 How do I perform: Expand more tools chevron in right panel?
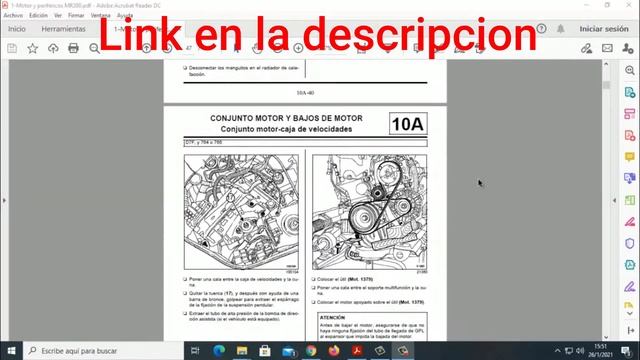[629, 313]
